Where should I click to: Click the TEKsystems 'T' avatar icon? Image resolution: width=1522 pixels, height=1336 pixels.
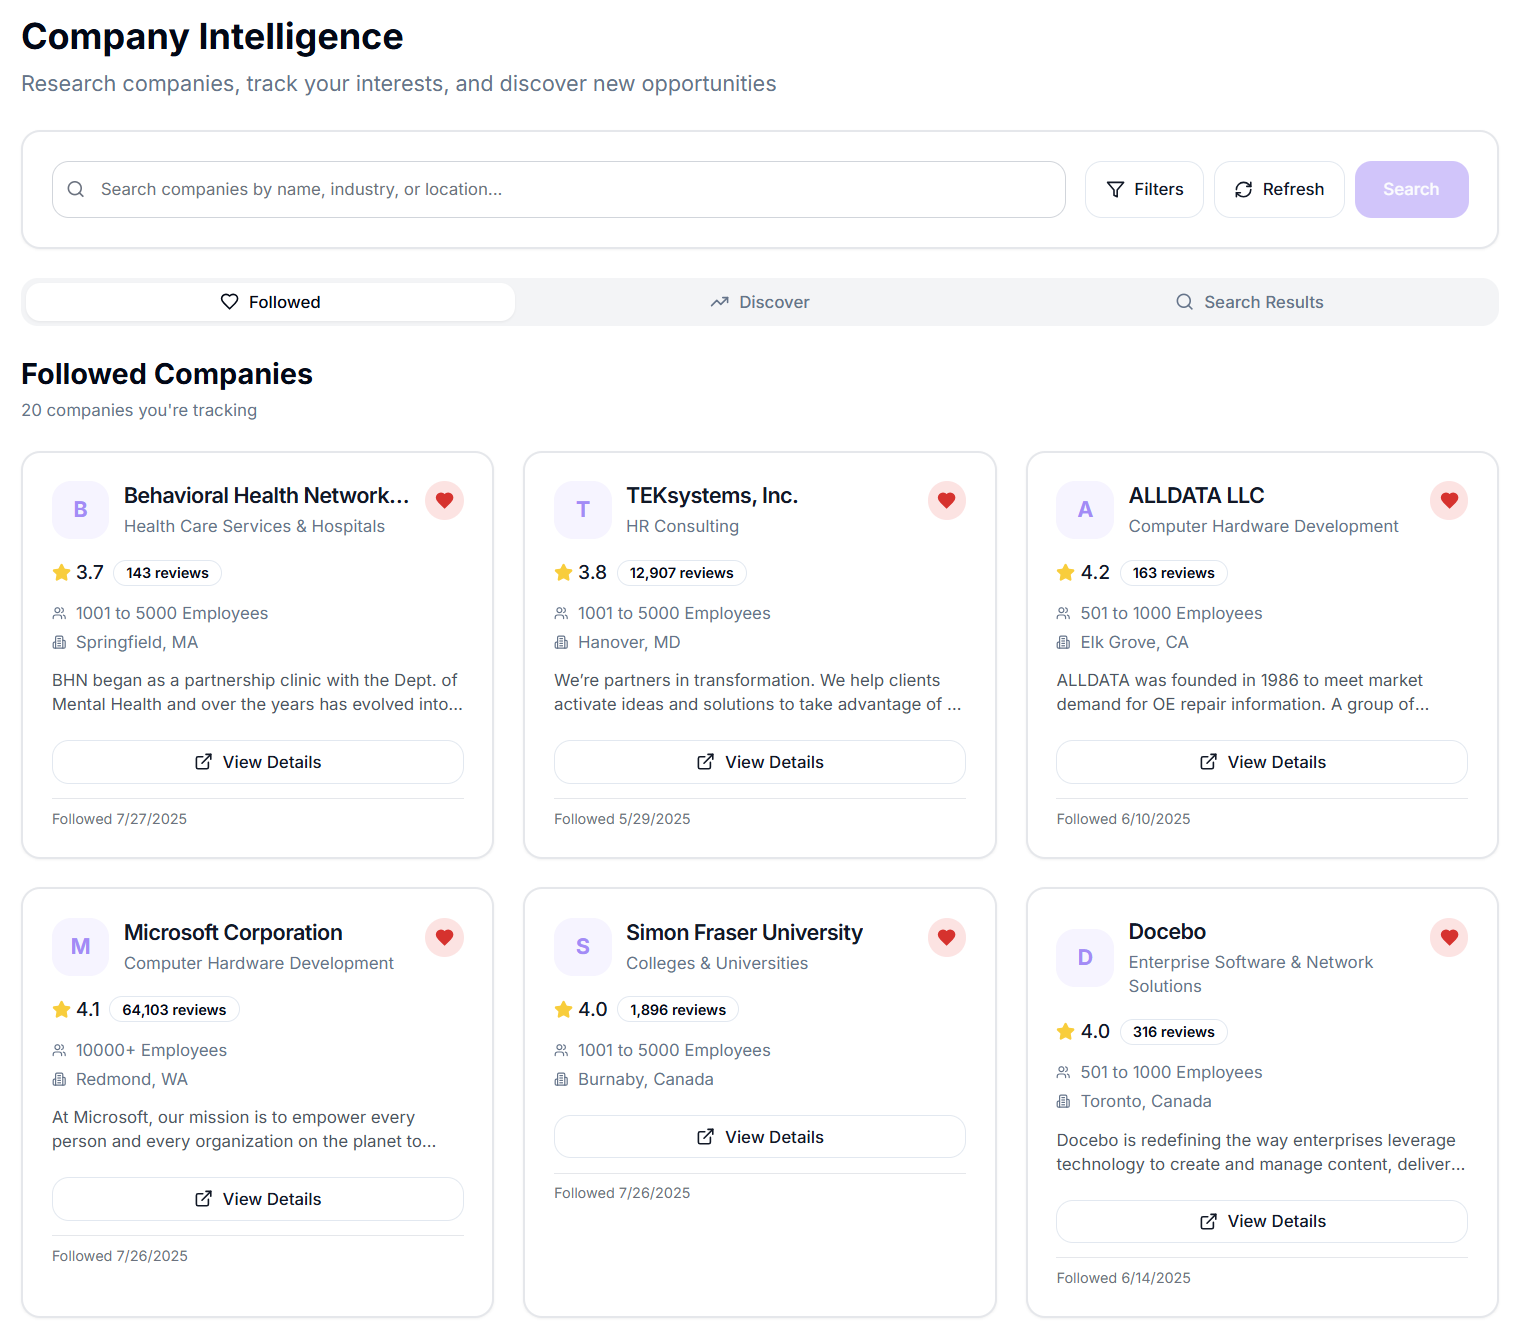(583, 510)
